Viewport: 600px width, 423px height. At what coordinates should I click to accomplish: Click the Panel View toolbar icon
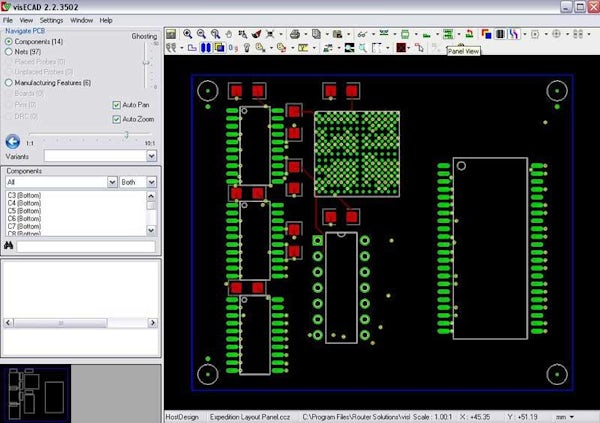pos(448,33)
